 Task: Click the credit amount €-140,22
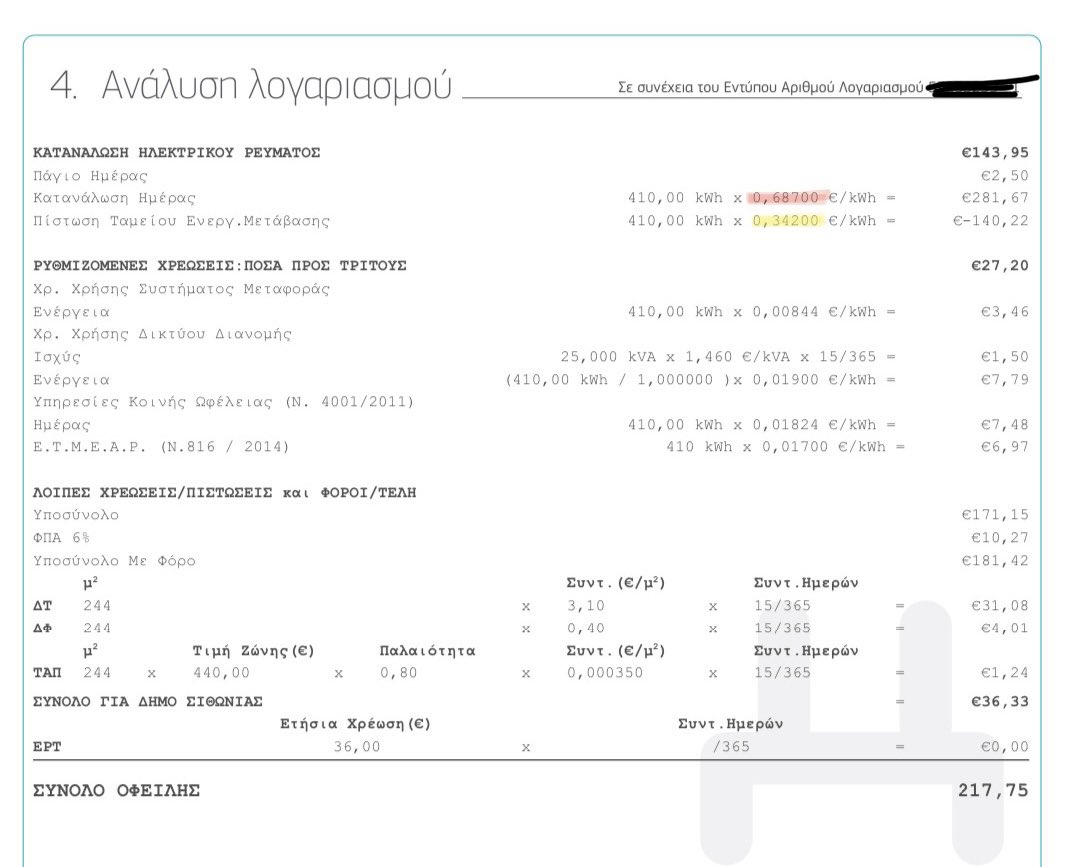point(990,221)
